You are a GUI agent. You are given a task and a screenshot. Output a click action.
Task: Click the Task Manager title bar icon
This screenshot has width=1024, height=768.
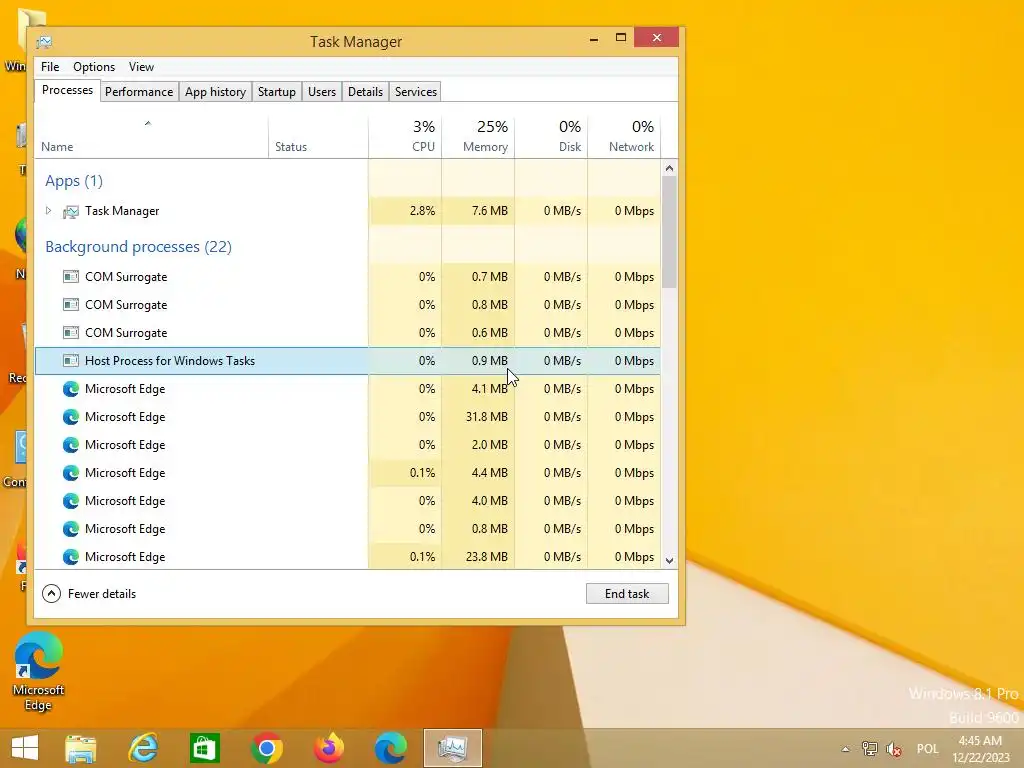point(44,42)
